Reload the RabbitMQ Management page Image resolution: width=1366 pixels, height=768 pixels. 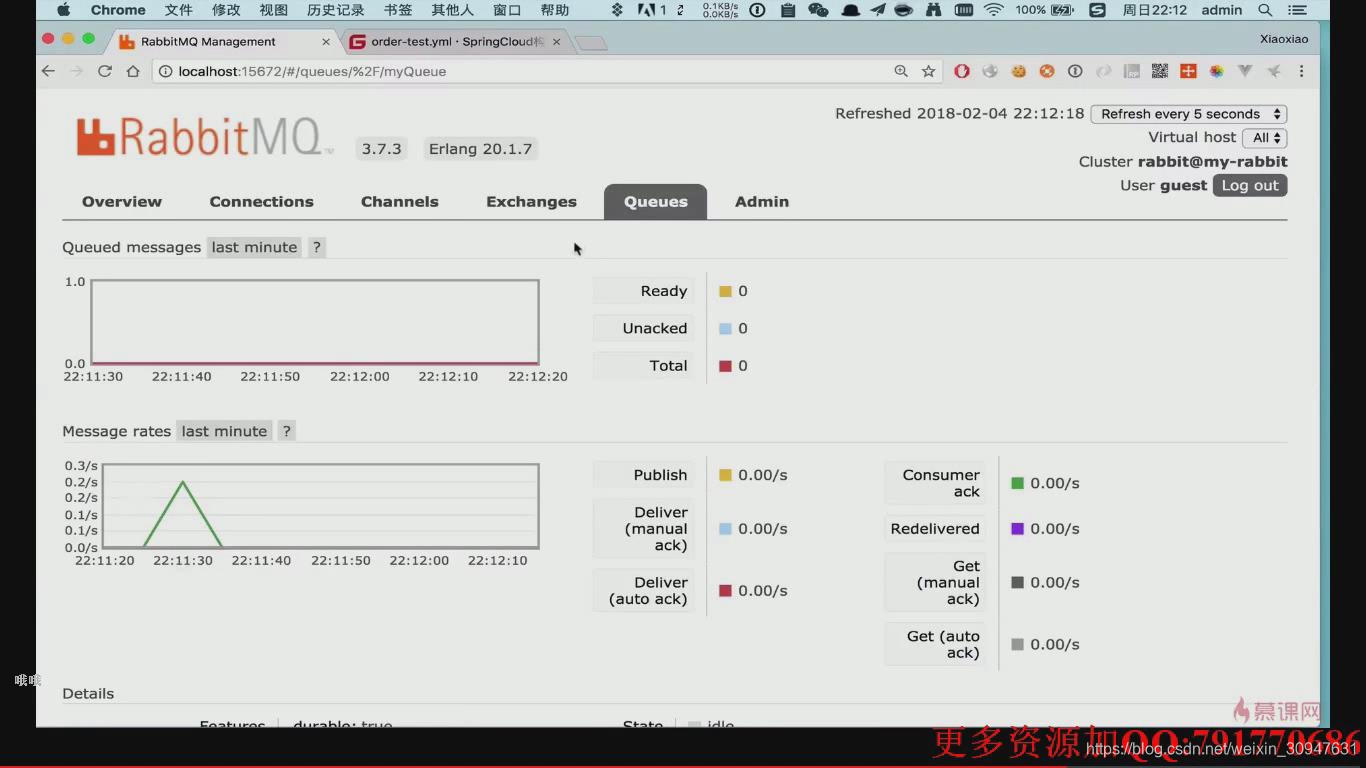point(104,71)
